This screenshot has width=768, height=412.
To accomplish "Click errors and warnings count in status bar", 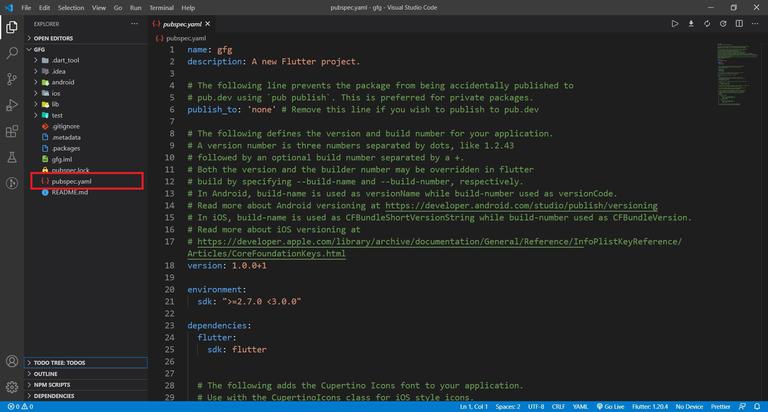I will [20, 407].
